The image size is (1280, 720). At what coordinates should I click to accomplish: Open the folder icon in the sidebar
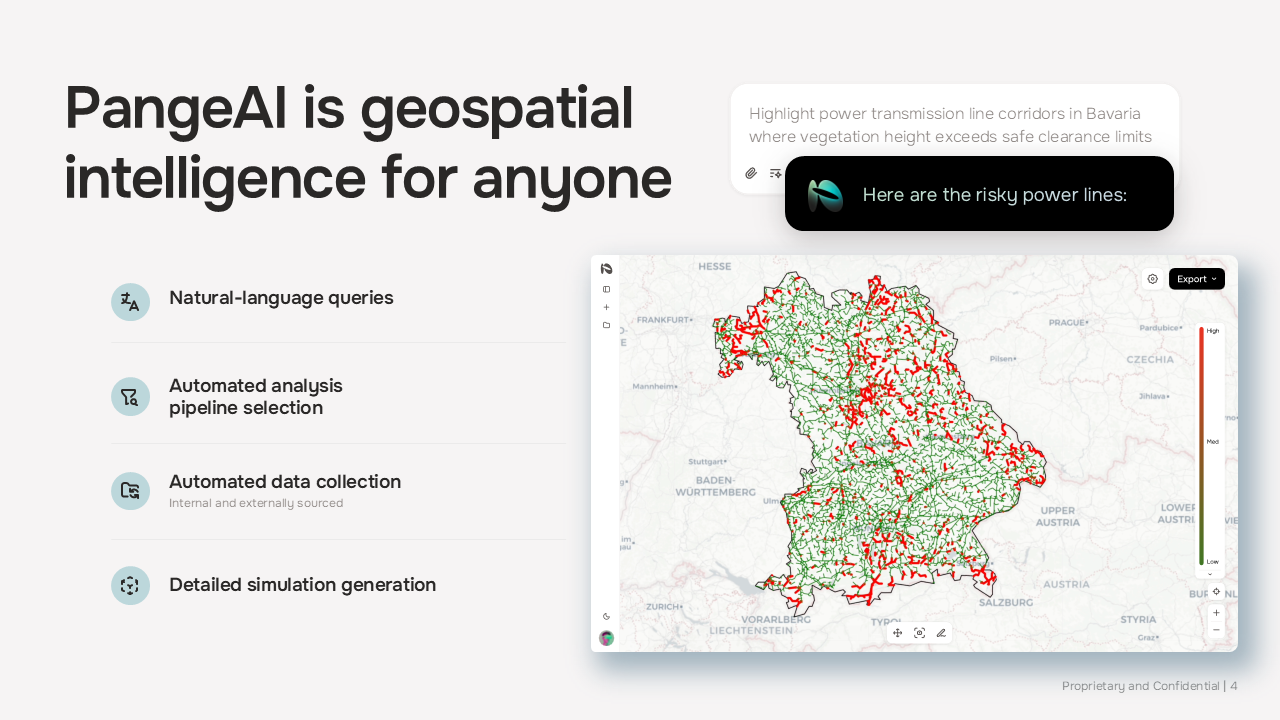[x=606, y=325]
